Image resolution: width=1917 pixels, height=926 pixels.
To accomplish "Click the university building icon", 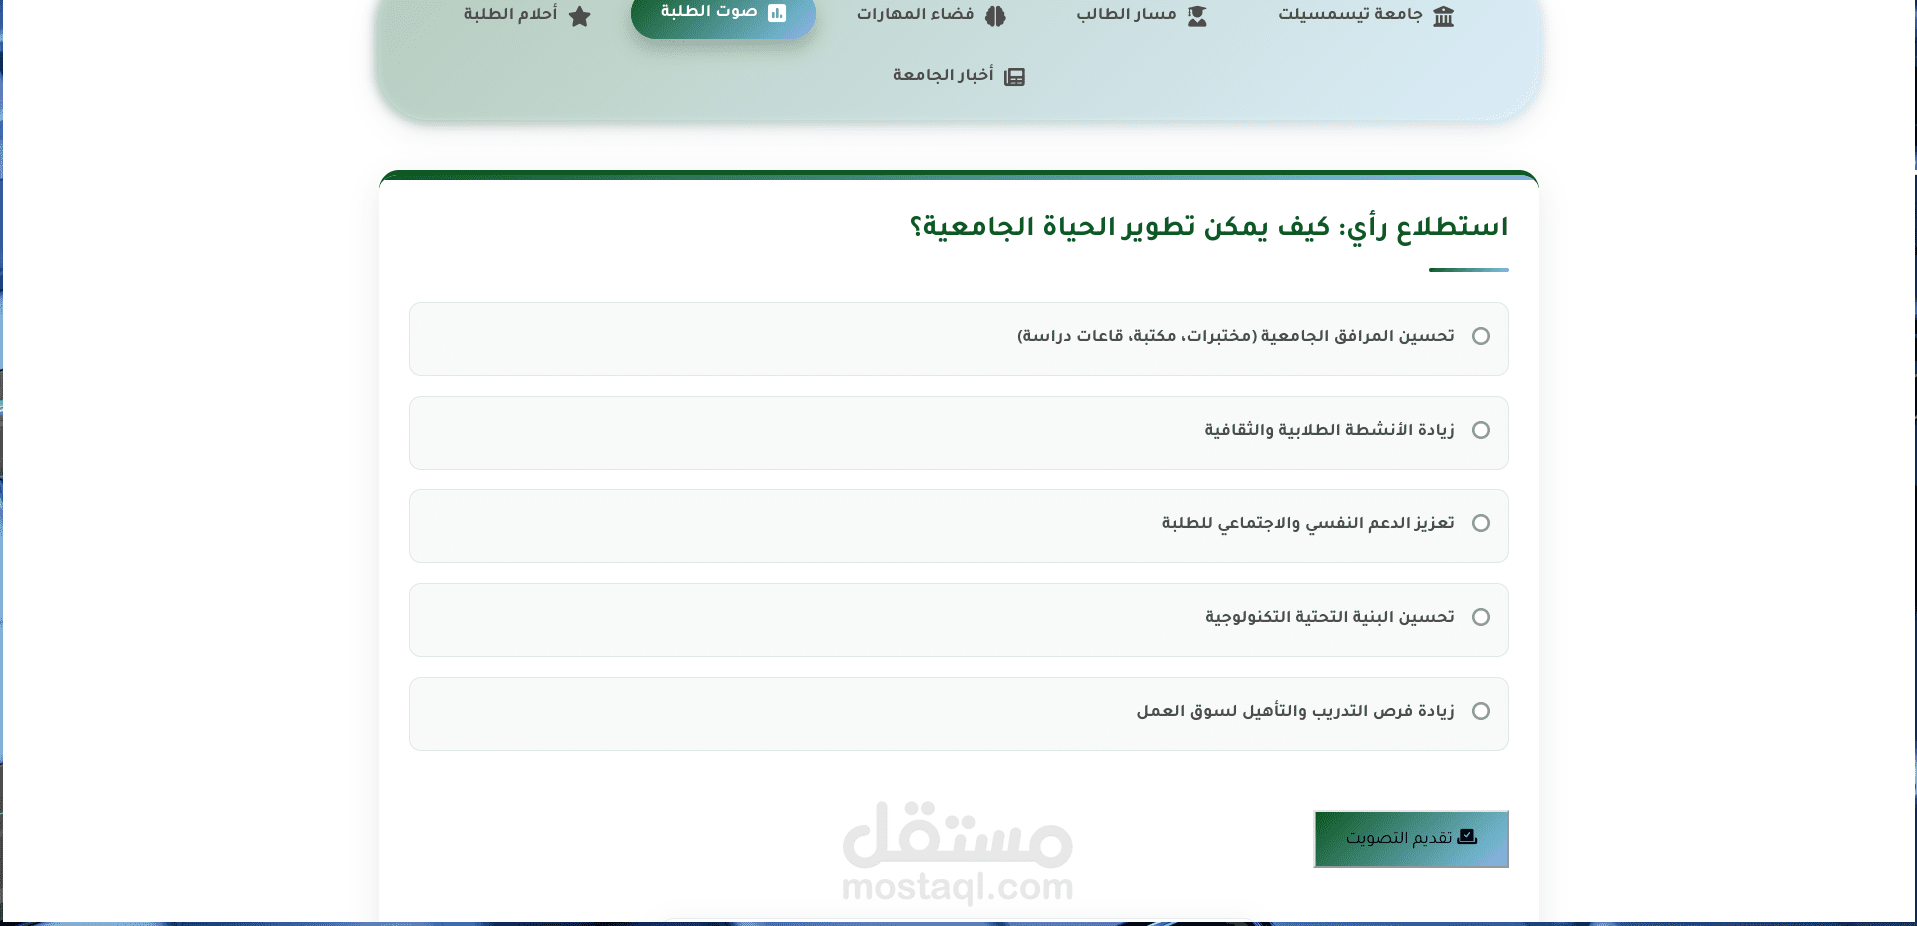I will (1443, 16).
